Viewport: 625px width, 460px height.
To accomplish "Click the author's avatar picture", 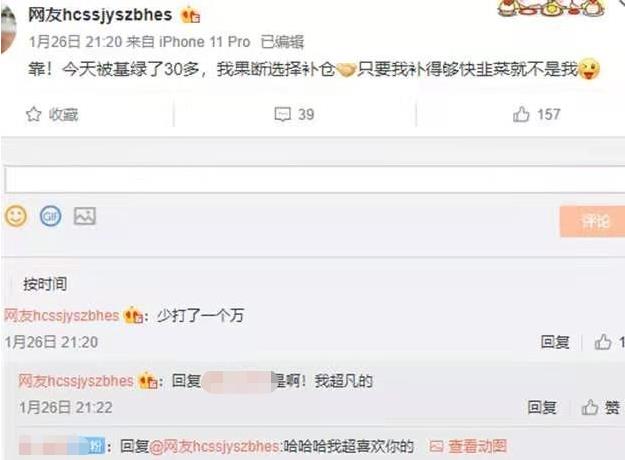I will pyautogui.click(x=8, y=30).
